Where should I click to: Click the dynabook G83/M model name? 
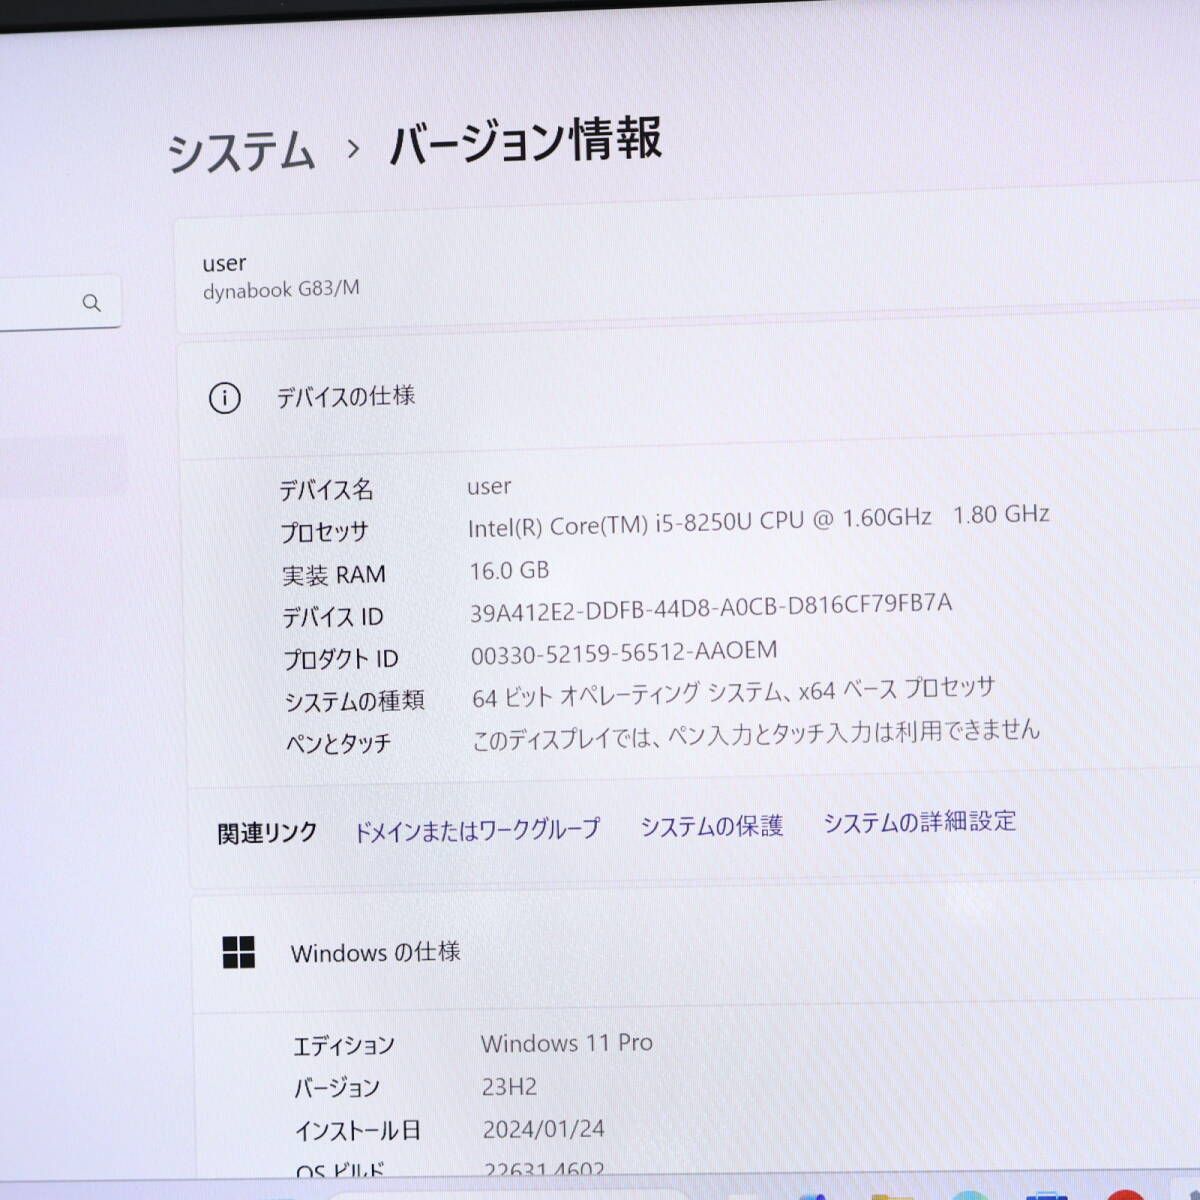tap(281, 290)
